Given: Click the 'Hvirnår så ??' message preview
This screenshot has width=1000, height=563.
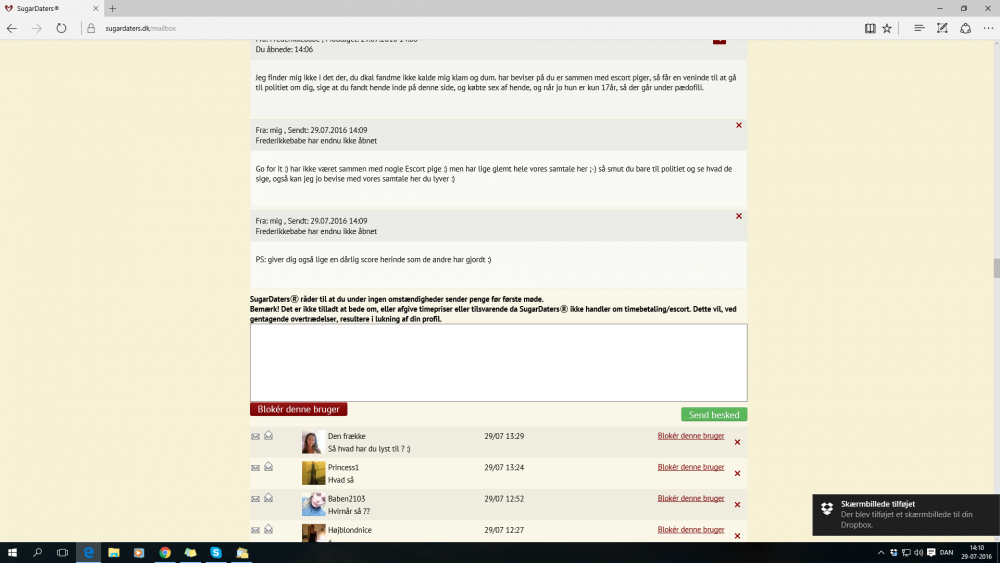Looking at the screenshot, I should point(349,511).
